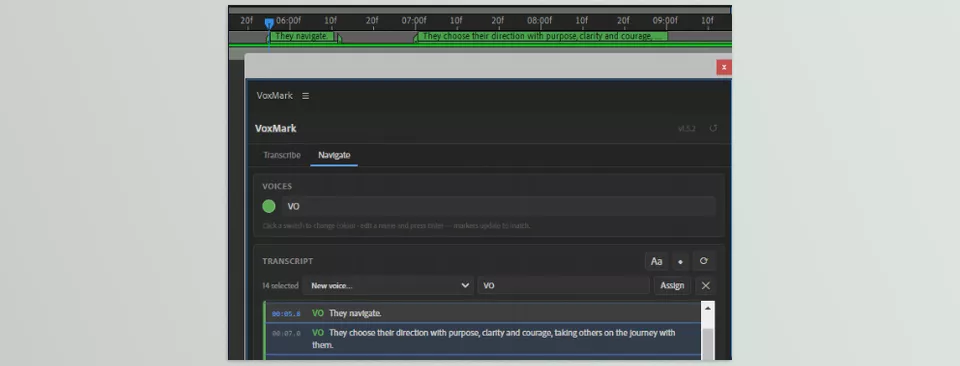This screenshot has width=960, height=366.
Task: Select the Navigate tab
Action: (x=334, y=155)
